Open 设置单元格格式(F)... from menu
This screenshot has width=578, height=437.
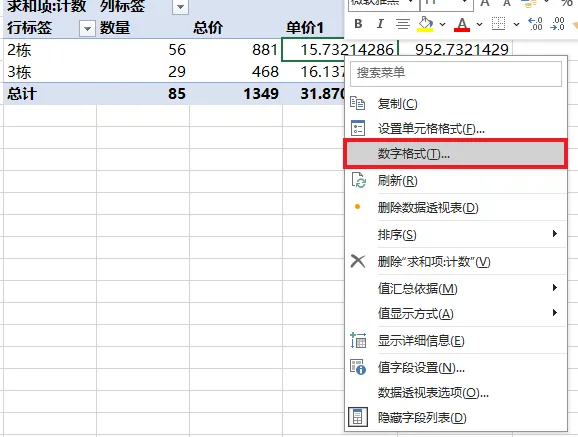pos(456,129)
